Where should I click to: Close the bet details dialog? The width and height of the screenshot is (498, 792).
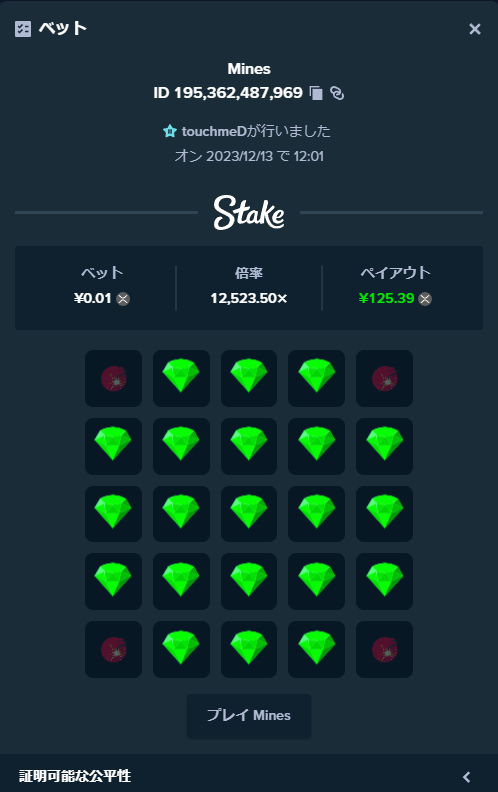pos(475,29)
